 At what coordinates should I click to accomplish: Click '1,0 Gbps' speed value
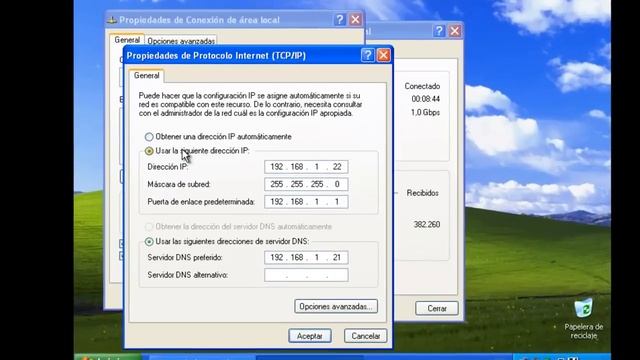(425, 113)
